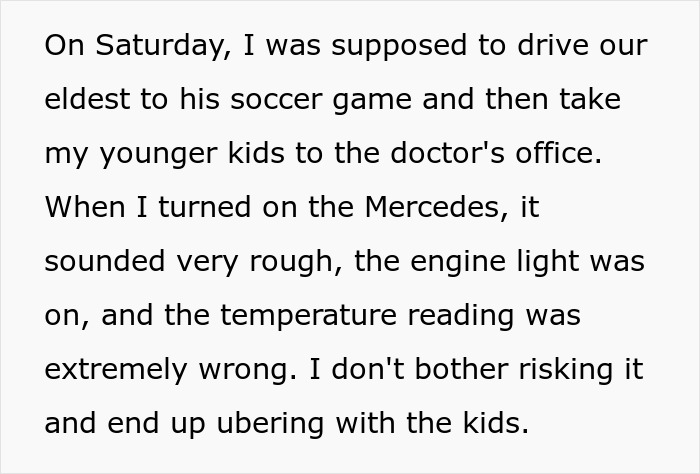Click on the word "sounded"
This screenshot has width=700, height=474.
pyautogui.click(x=102, y=262)
